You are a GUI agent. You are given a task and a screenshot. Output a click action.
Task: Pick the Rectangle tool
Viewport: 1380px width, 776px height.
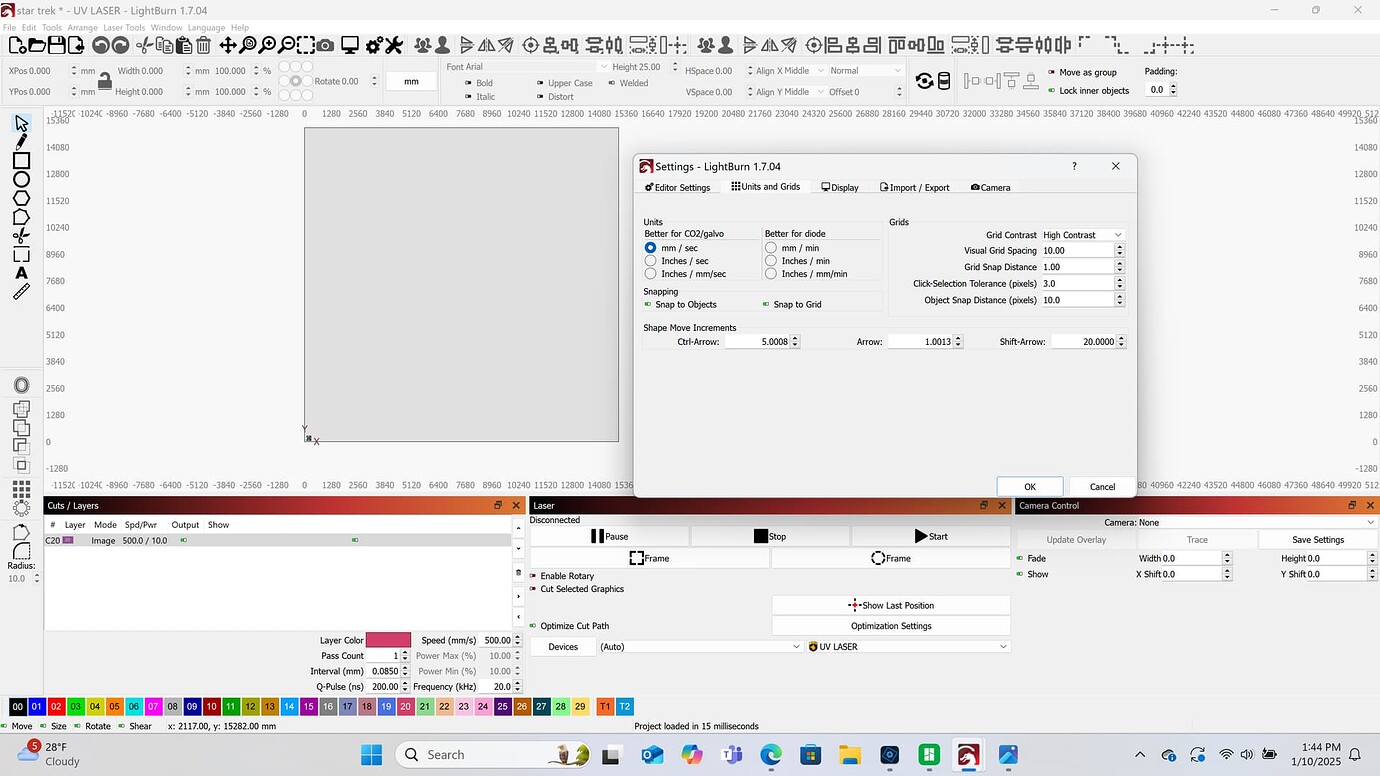click(22, 160)
